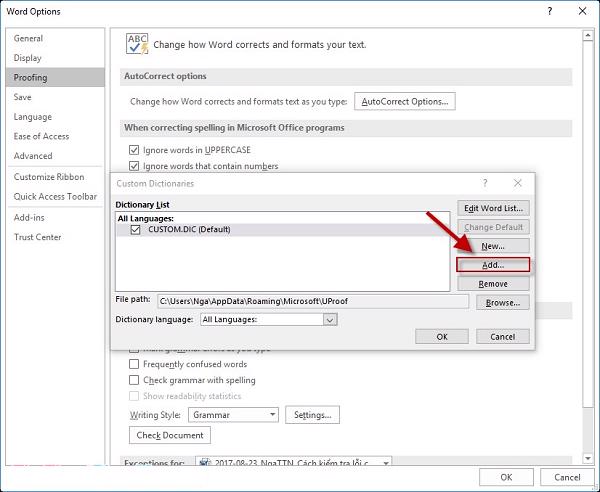Check the Check grammar with spelling box
The width and height of the screenshot is (600, 492).
pyautogui.click(x=135, y=380)
